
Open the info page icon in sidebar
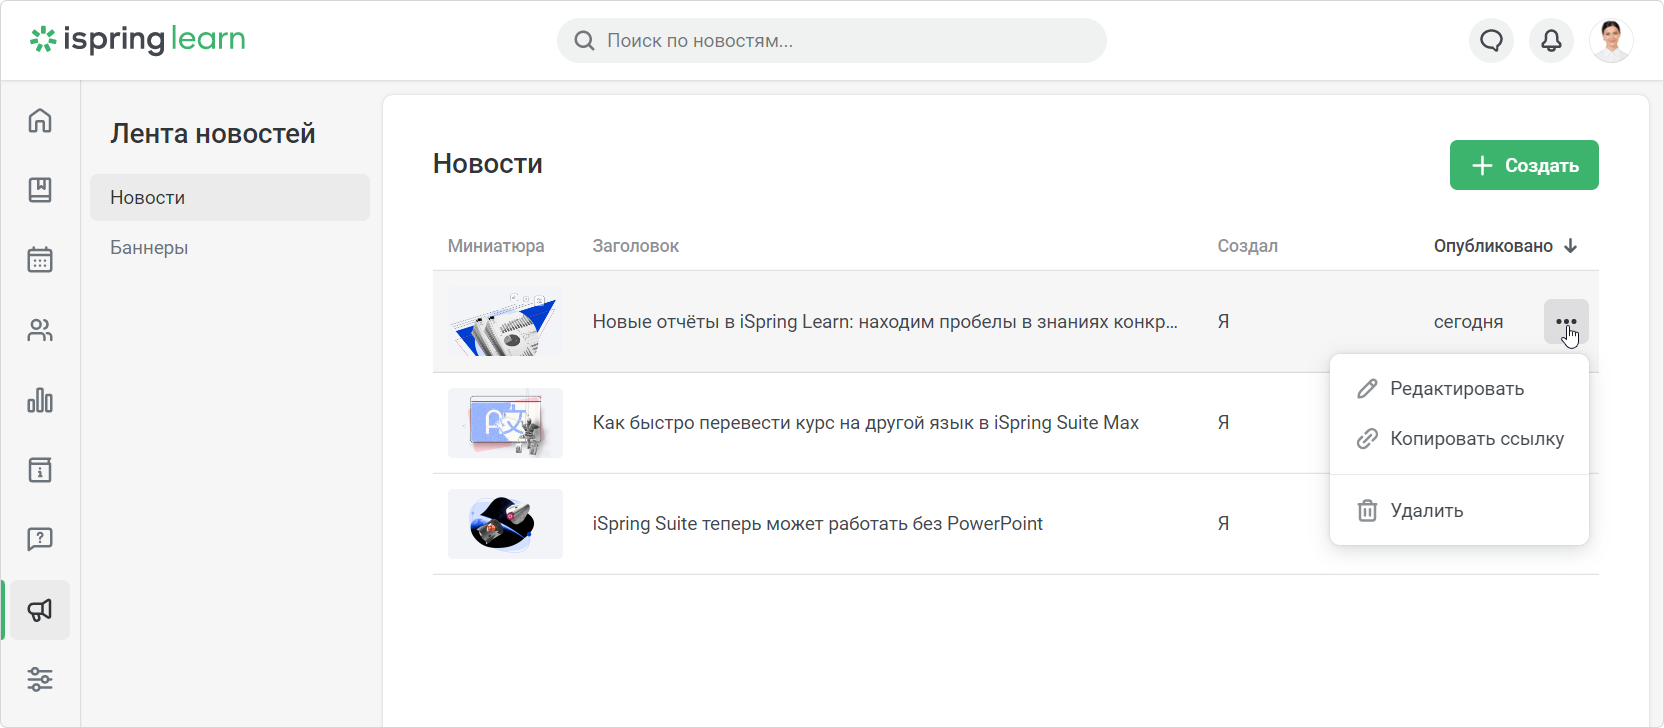(x=40, y=470)
